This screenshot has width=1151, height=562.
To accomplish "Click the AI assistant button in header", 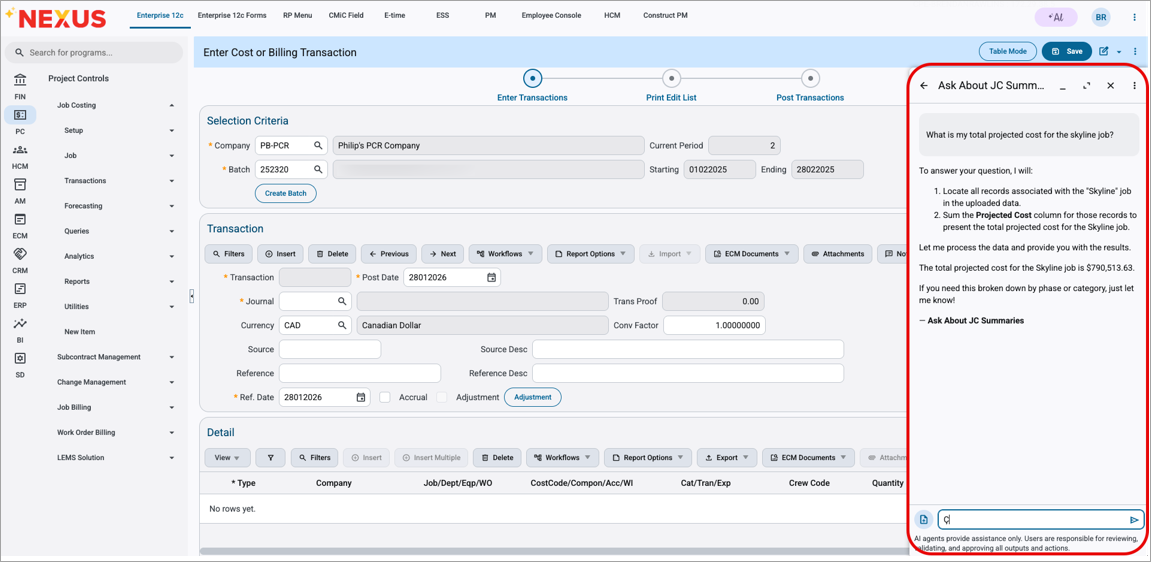I will pyautogui.click(x=1056, y=18).
